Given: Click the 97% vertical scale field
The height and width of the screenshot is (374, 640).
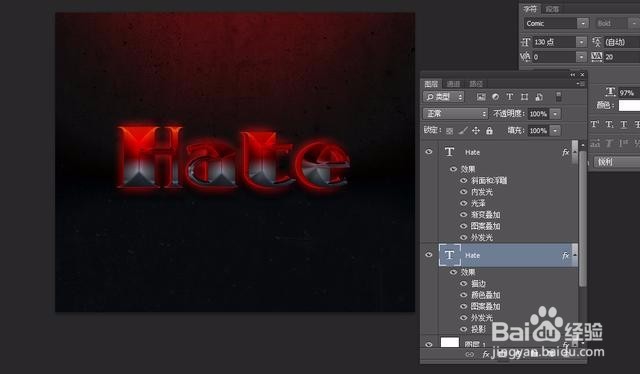Looking at the screenshot, I should (628, 93).
